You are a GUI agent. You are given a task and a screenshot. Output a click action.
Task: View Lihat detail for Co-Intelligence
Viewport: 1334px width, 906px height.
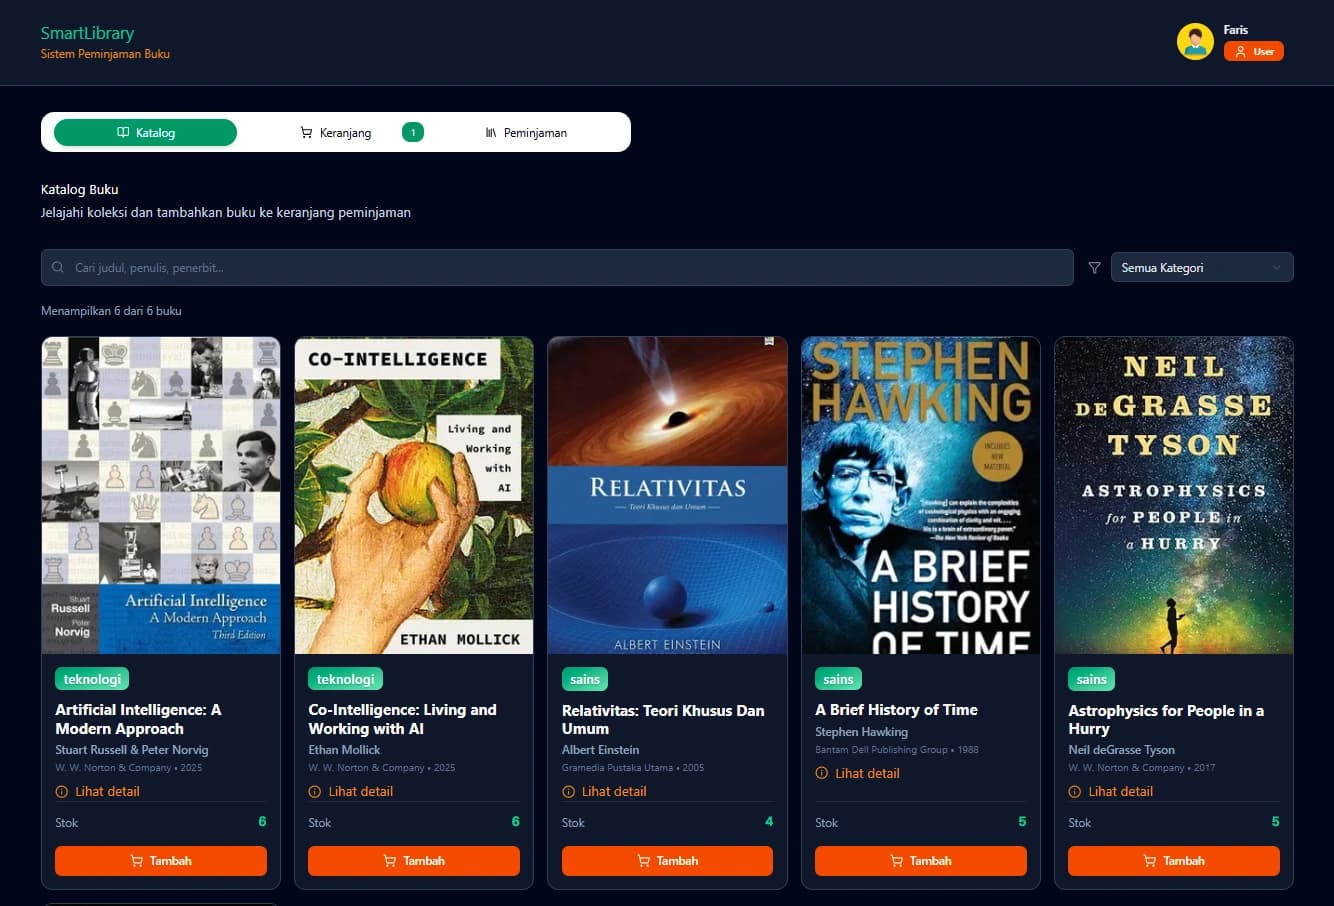pos(351,791)
